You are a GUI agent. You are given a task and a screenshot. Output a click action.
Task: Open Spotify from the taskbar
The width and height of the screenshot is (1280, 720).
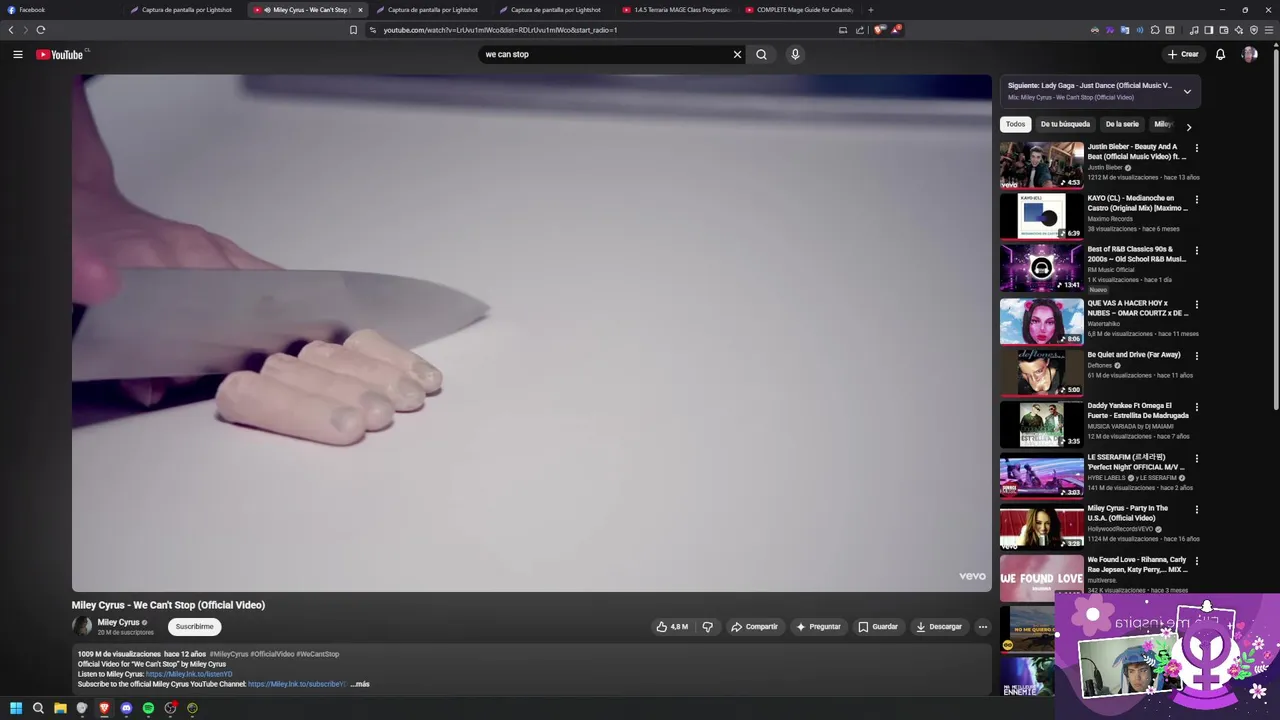tap(148, 708)
